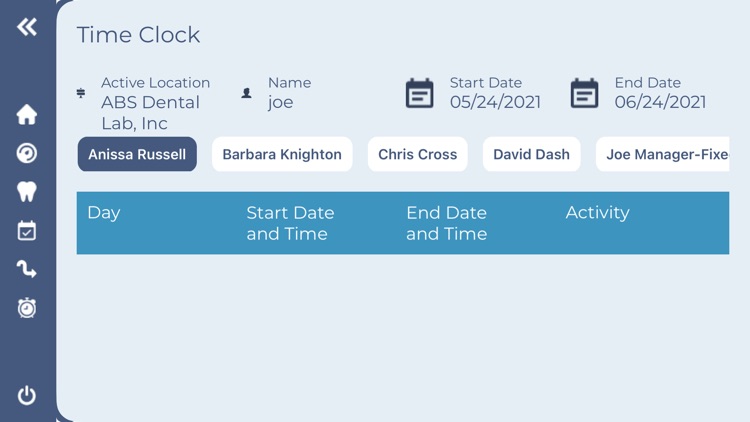Click the person icon beside Name
This screenshot has width=750, height=422.
pos(247,93)
